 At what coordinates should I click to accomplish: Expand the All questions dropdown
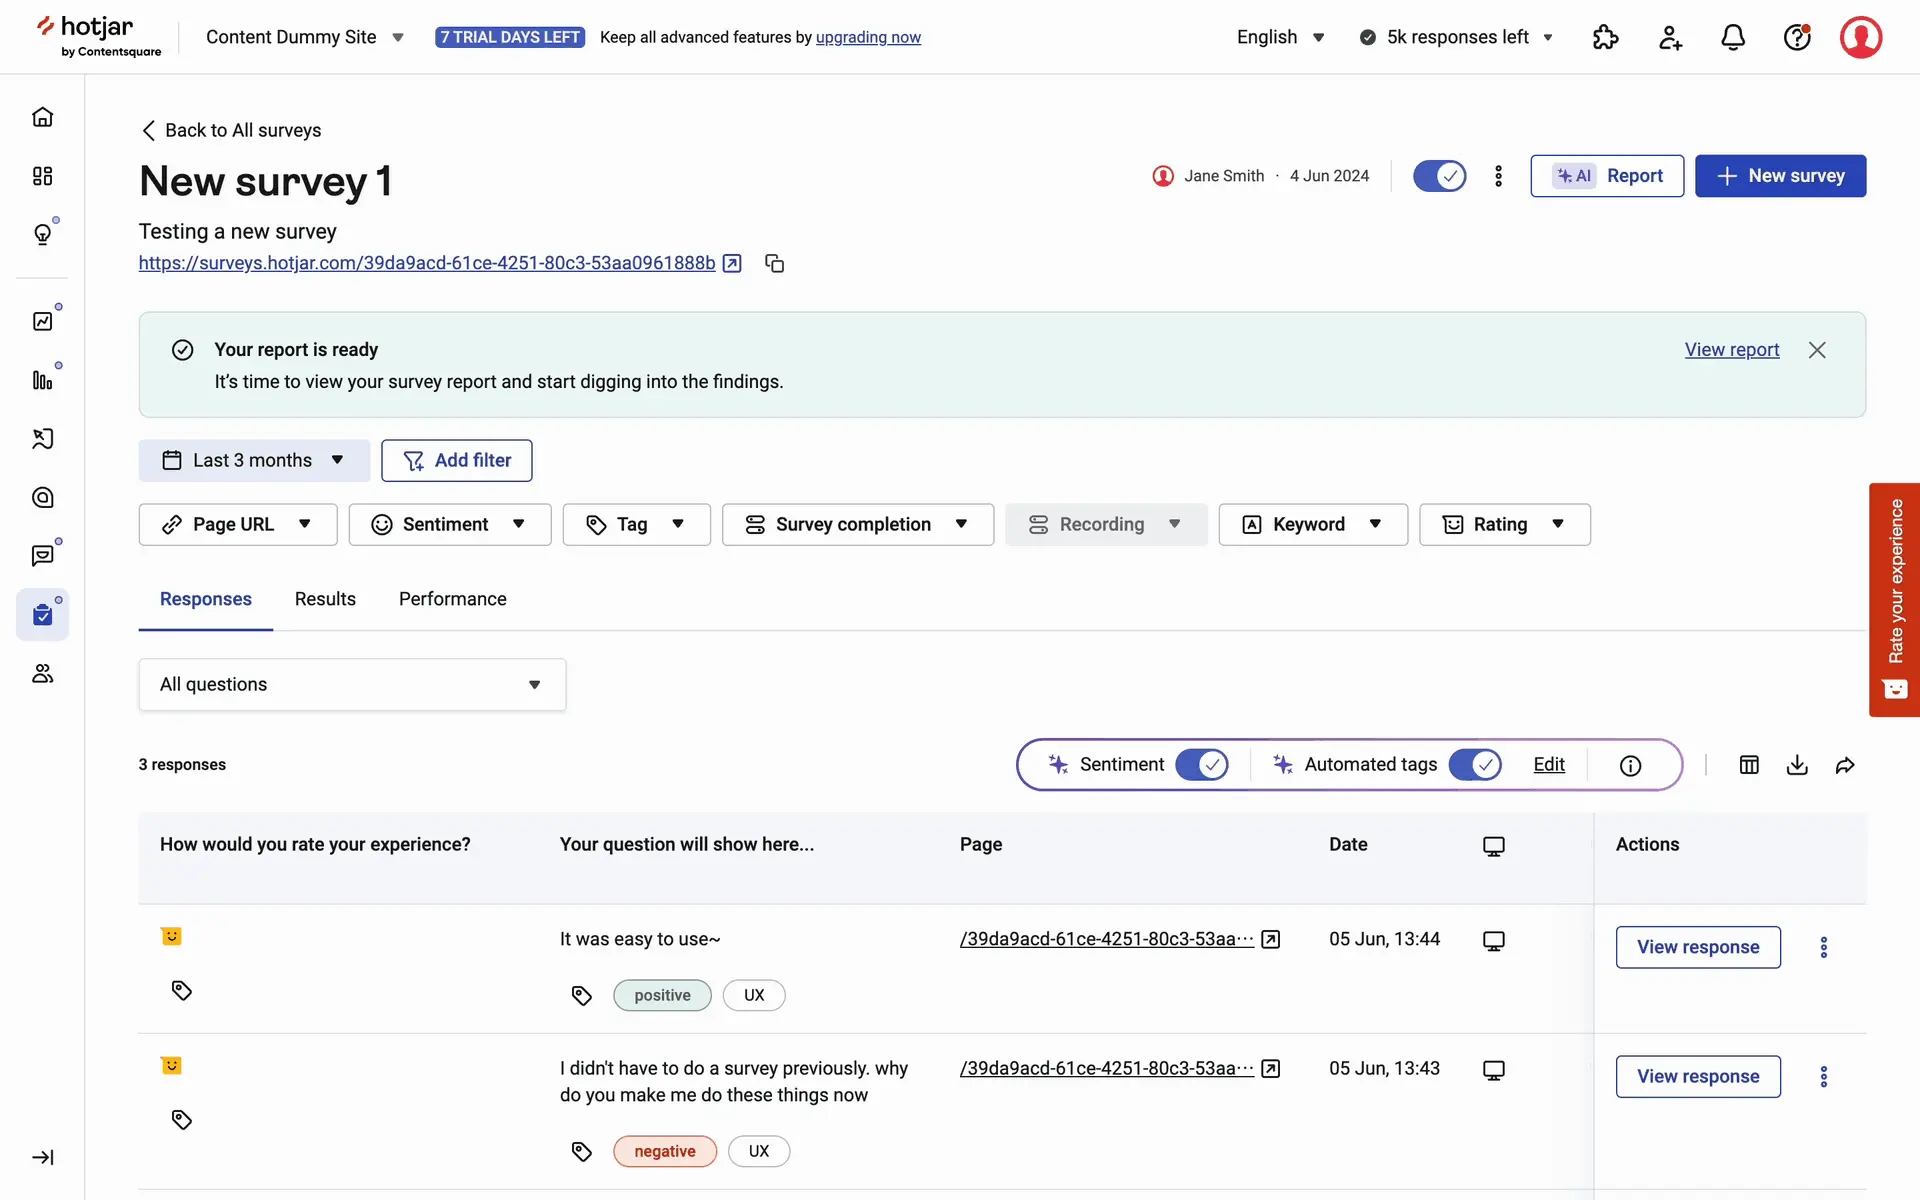coord(352,684)
